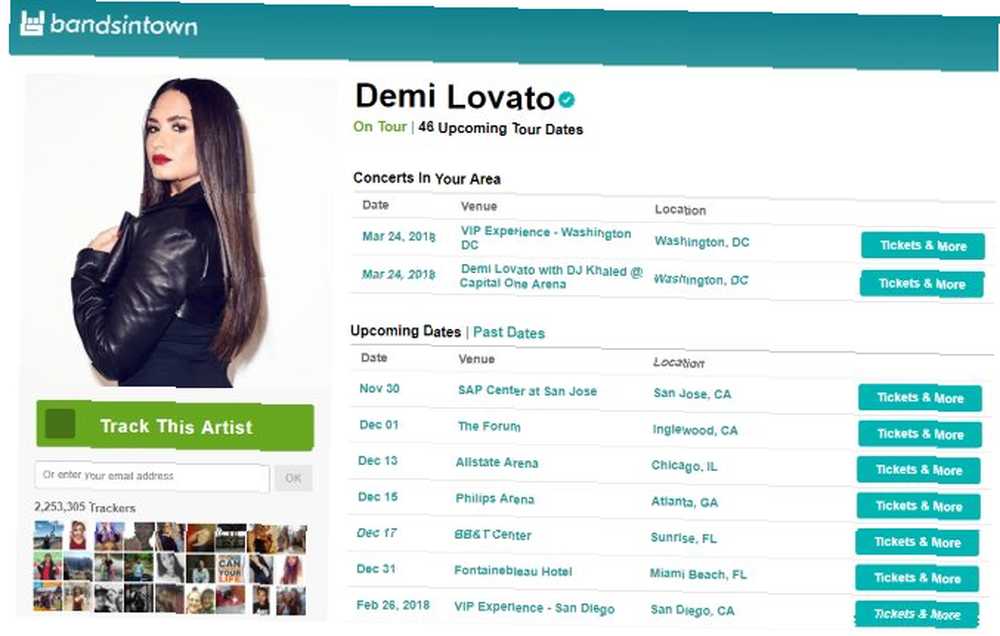
Task: Click the Track This Artist button
Action: (175, 425)
